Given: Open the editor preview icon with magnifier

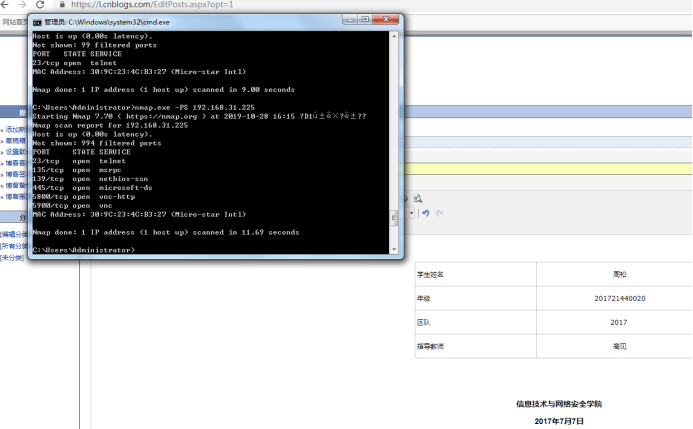Looking at the screenshot, I should 417,198.
